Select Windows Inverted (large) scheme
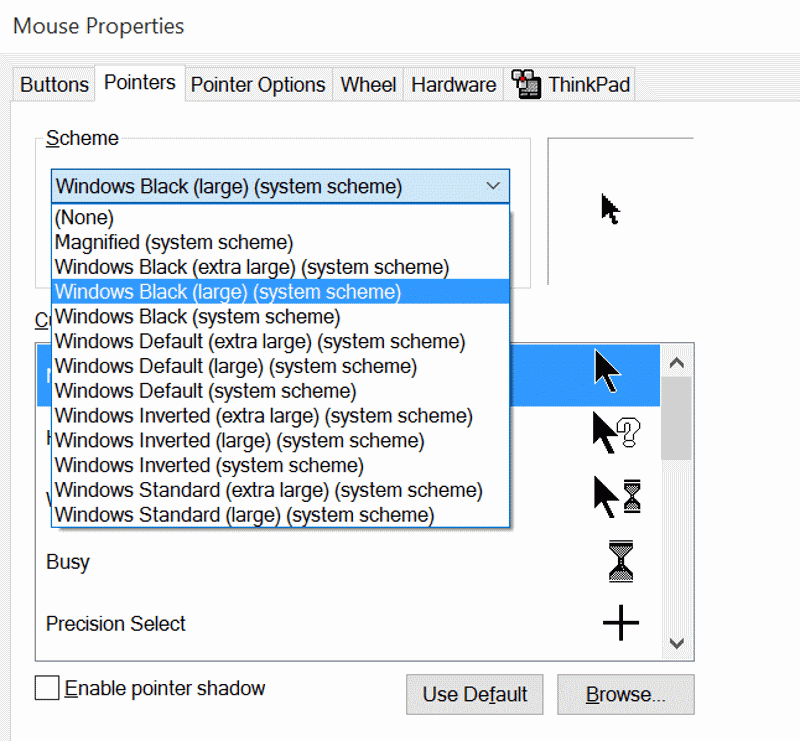The image size is (800, 741). pyautogui.click(x=280, y=440)
